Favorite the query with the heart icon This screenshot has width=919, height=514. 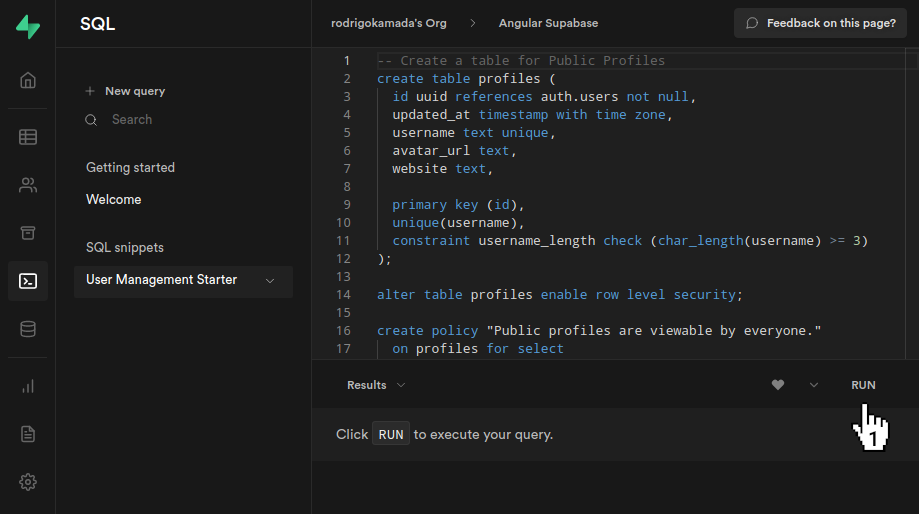778,385
